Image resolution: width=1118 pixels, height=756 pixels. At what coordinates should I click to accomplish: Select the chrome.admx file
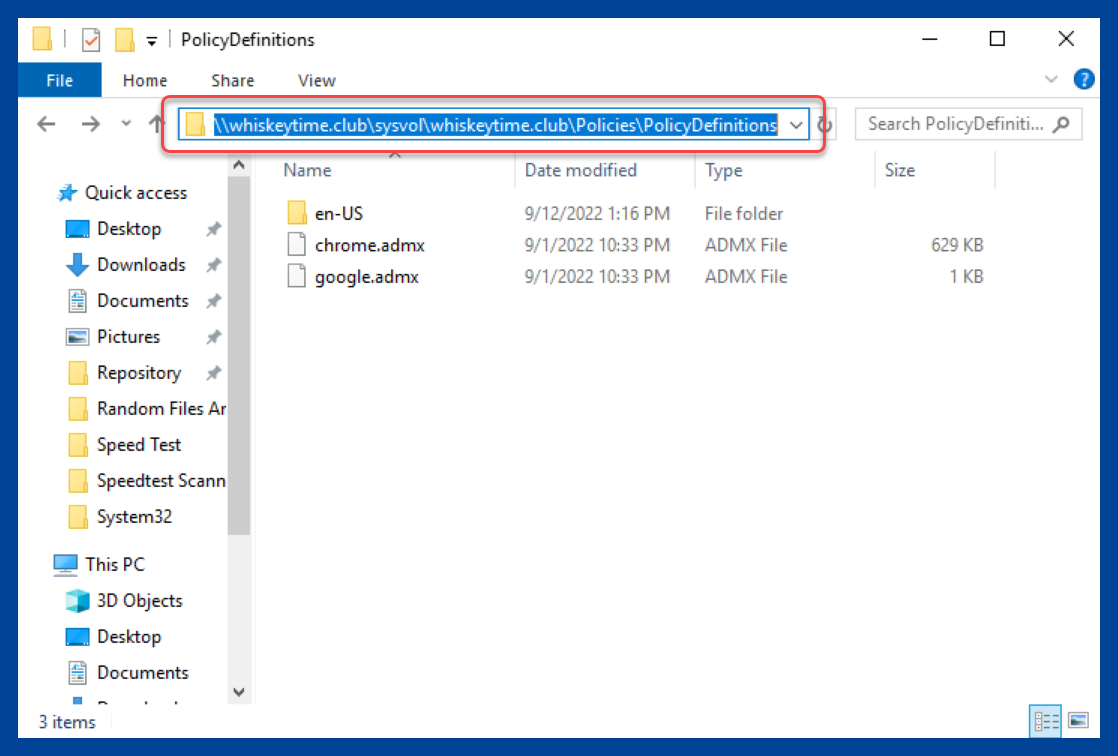(369, 245)
